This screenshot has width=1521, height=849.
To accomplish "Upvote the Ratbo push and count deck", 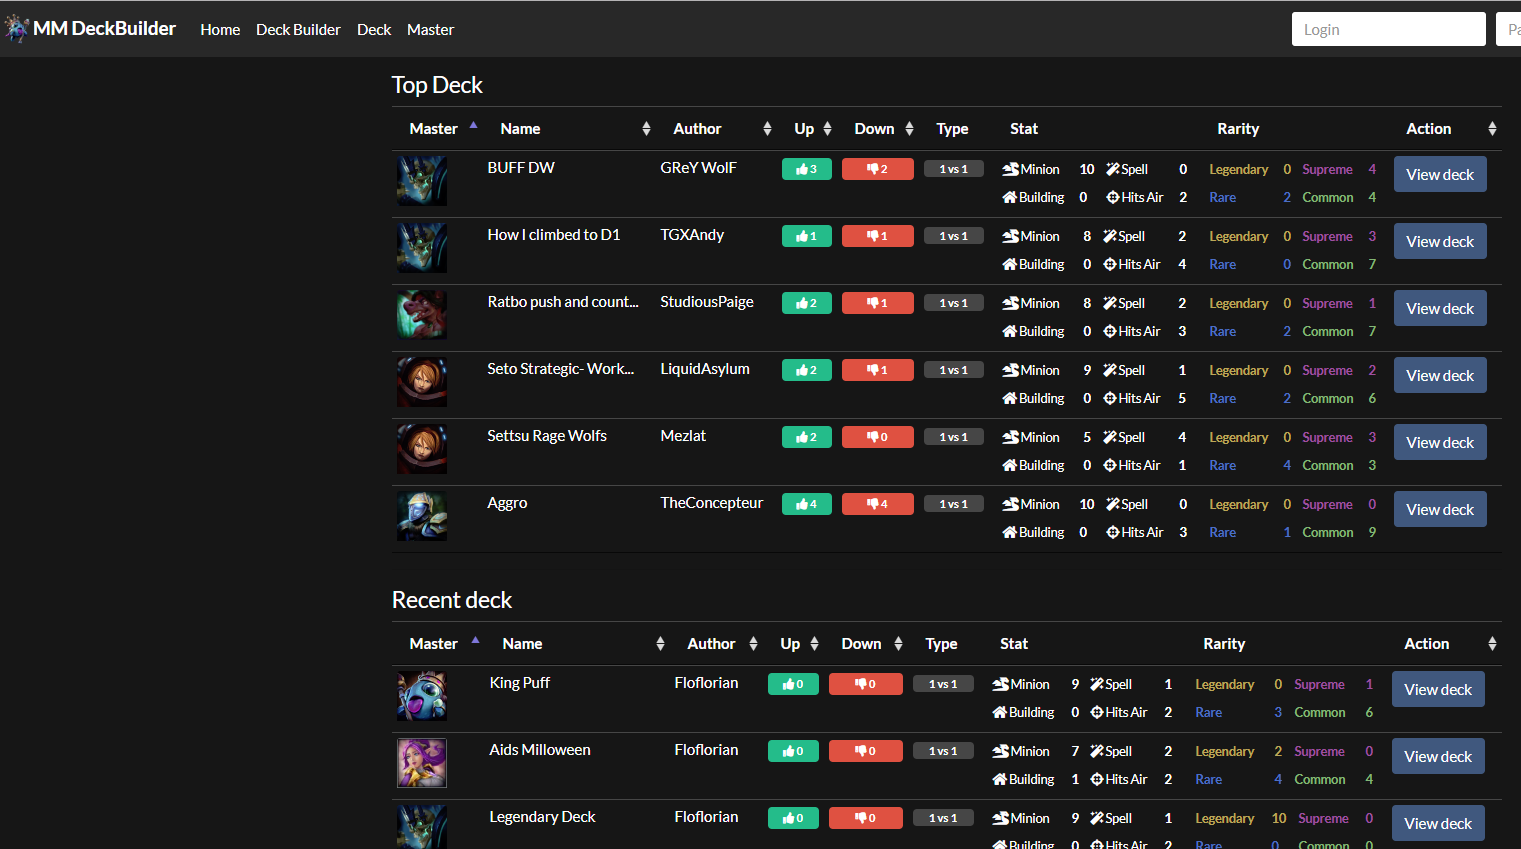I will click(807, 303).
